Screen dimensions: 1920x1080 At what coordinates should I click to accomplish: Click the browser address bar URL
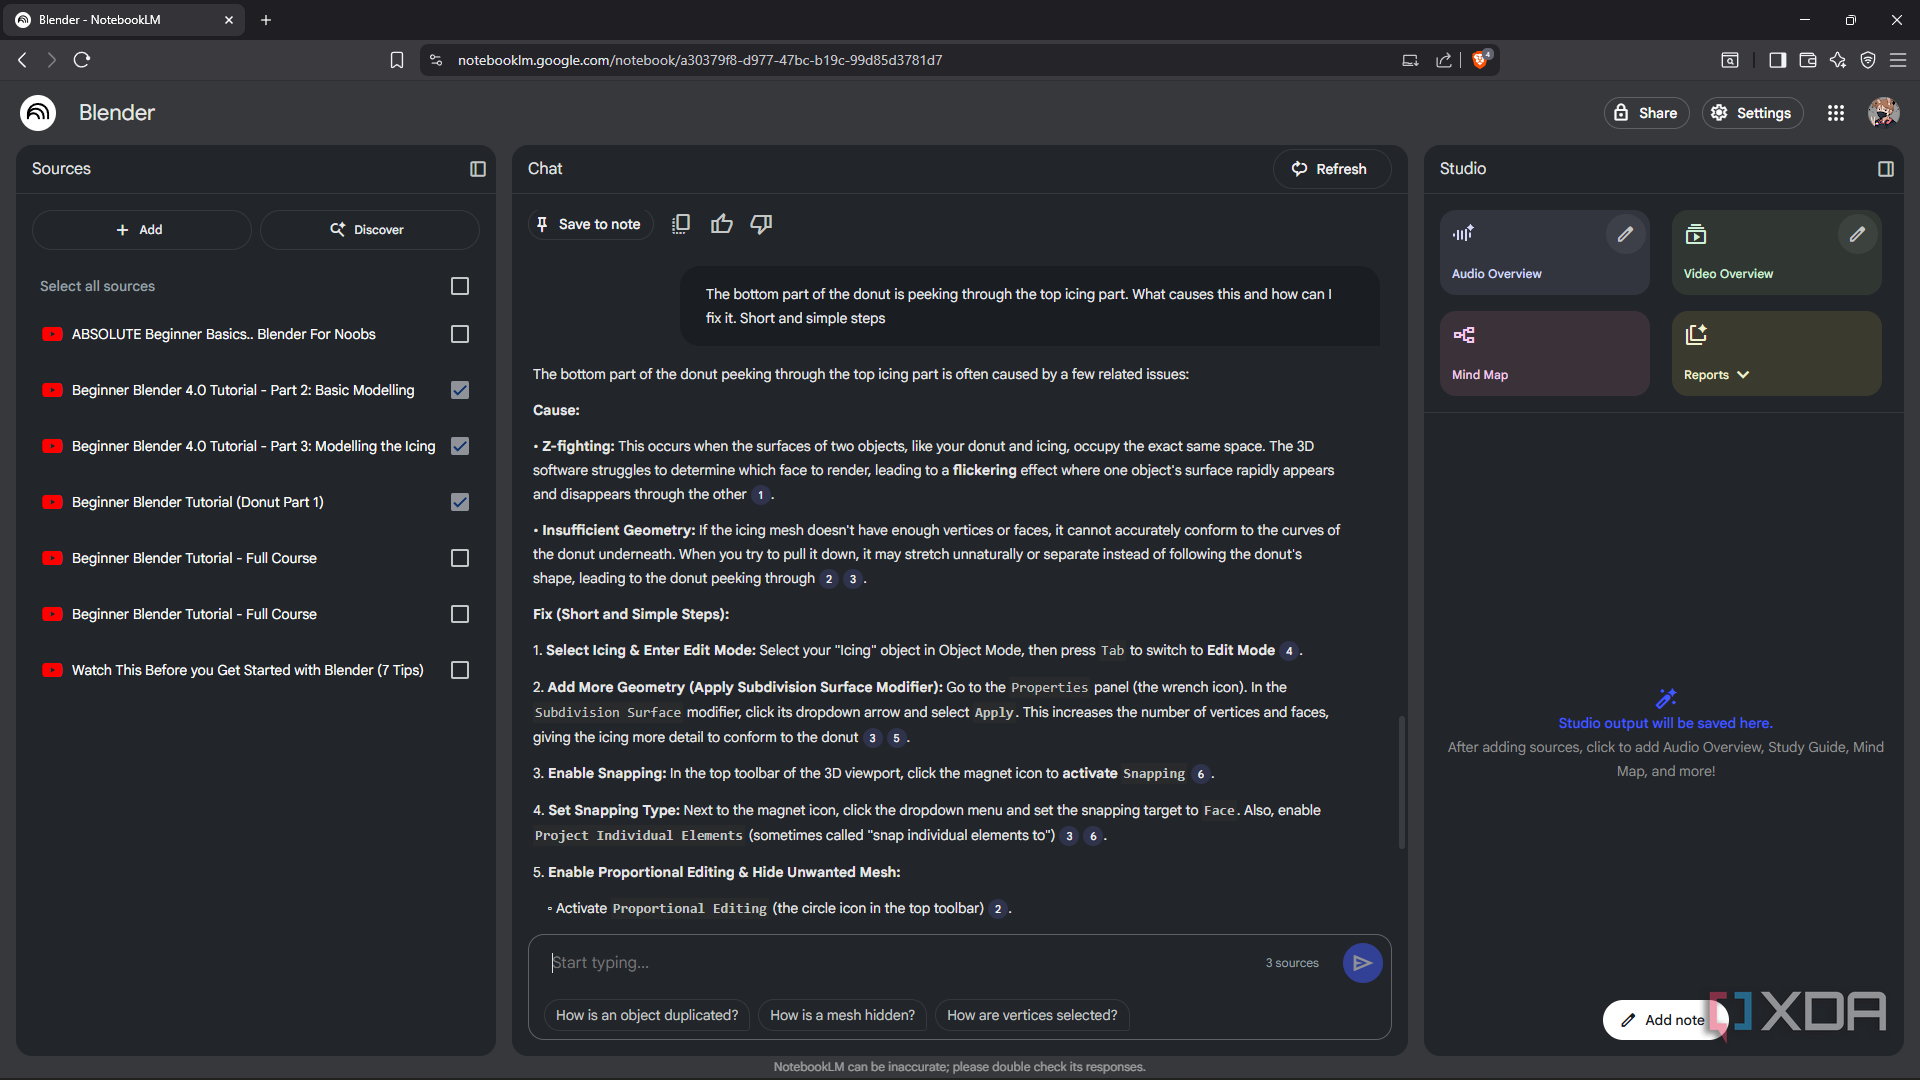(x=700, y=60)
